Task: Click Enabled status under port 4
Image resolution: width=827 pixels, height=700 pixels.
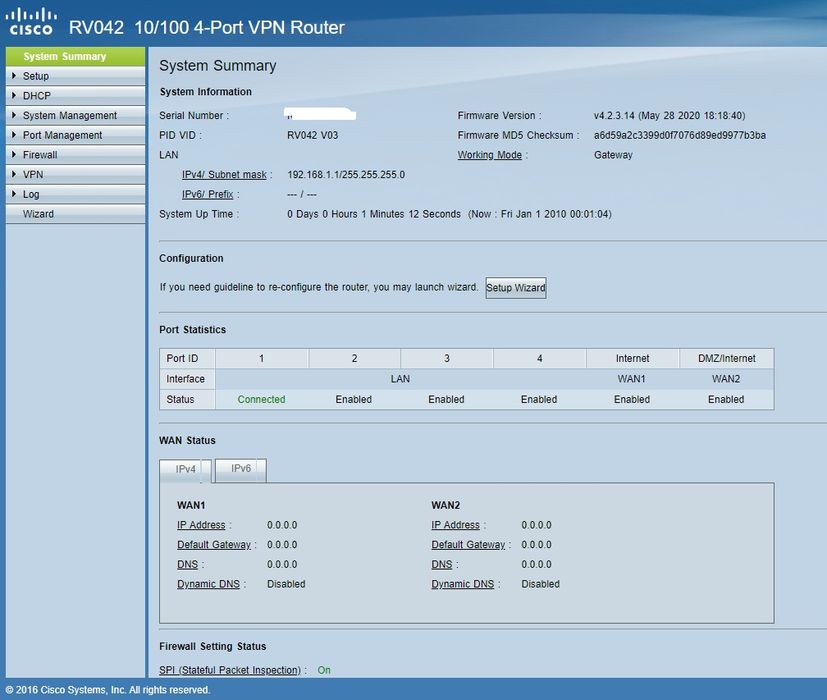Action: (539, 399)
